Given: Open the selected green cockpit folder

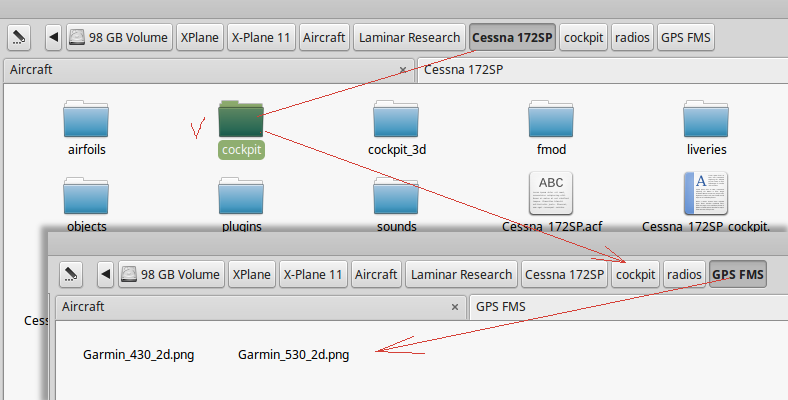Looking at the screenshot, I should (x=241, y=120).
